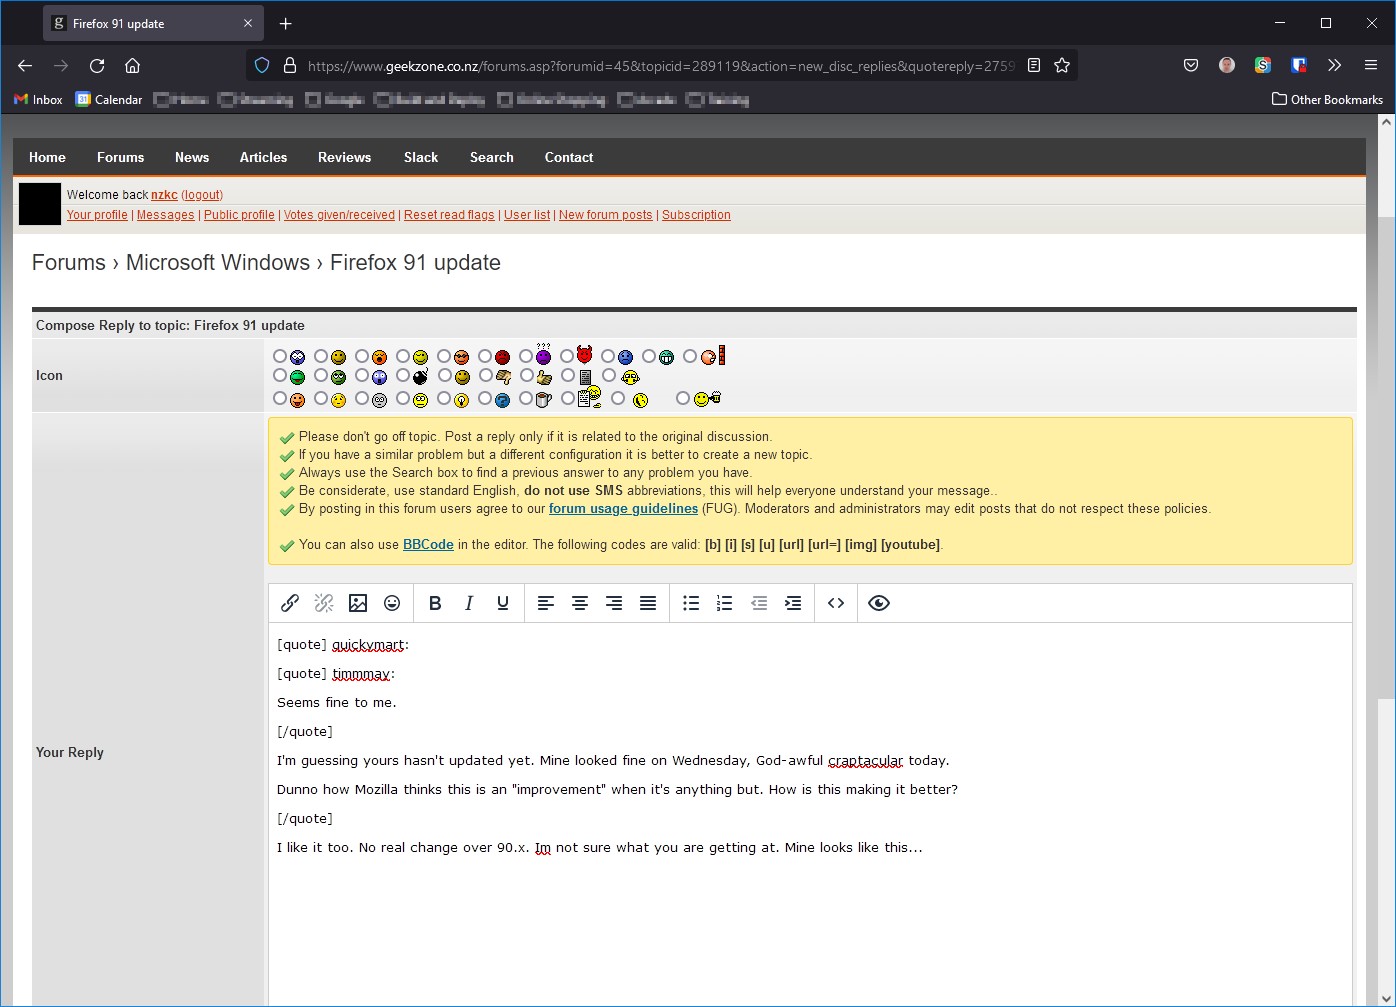Select radio button beside thumbs up icon
1396x1007 pixels.
(x=527, y=375)
